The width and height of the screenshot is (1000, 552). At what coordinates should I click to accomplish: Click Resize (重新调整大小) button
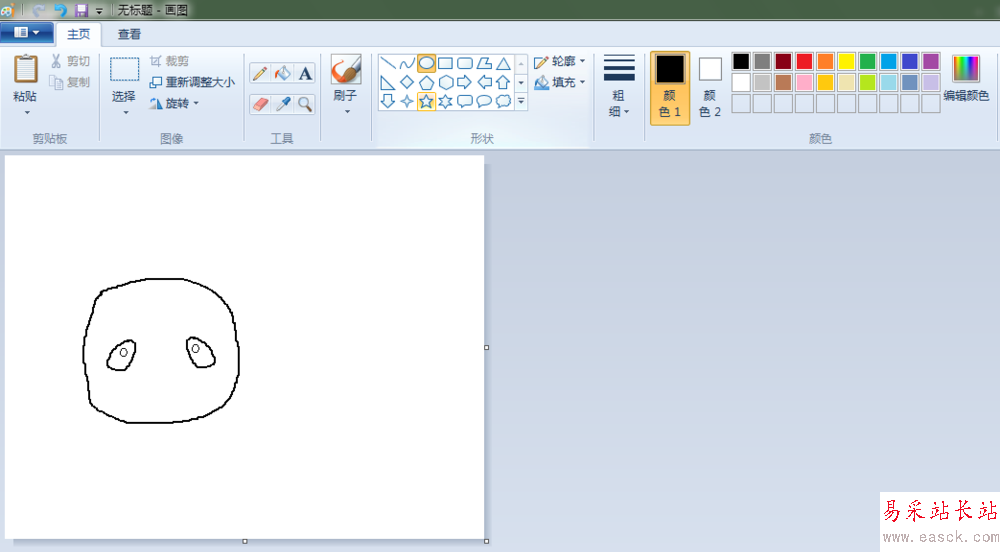pyautogui.click(x=192, y=82)
